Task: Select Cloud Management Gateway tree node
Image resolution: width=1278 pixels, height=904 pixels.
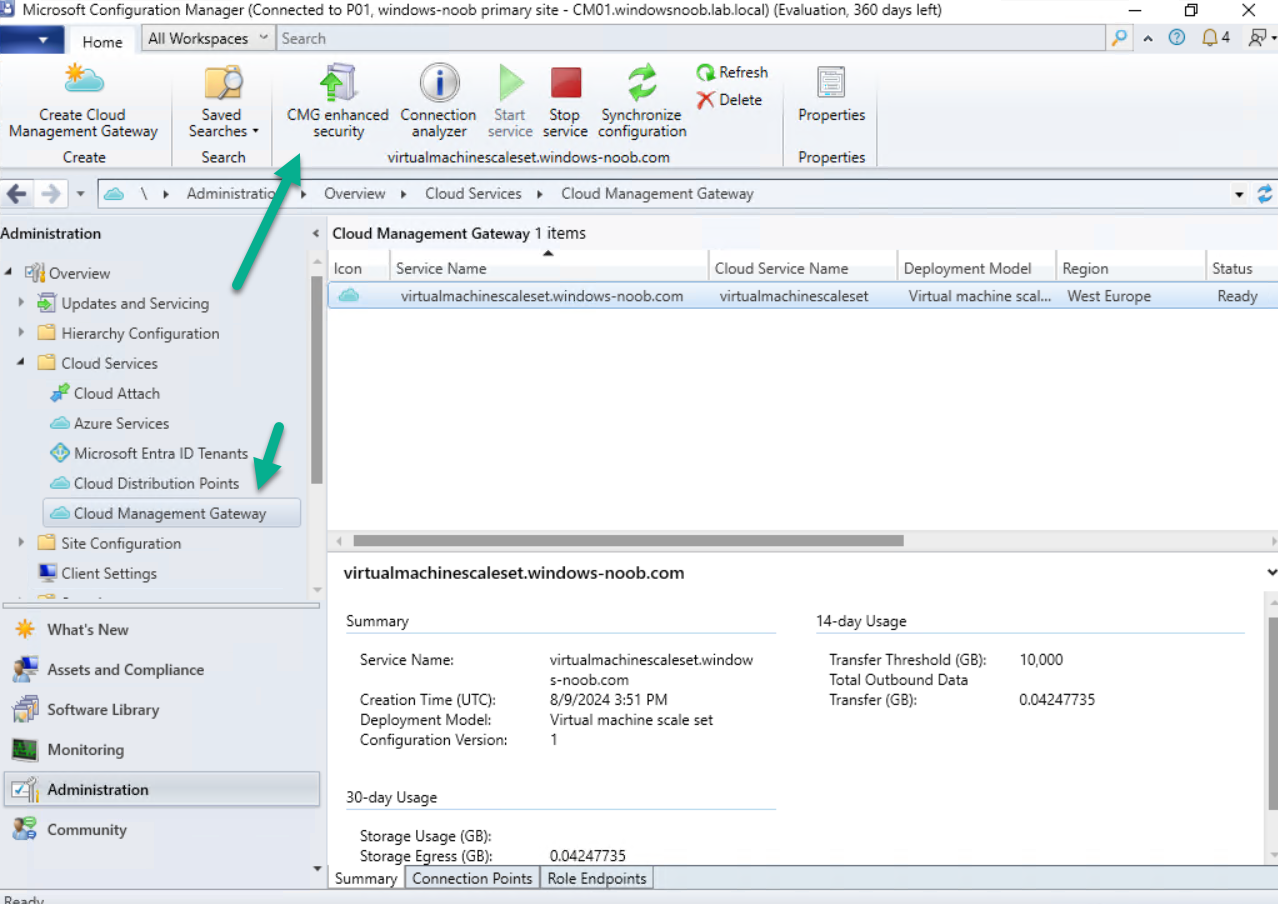Action: [x=172, y=513]
